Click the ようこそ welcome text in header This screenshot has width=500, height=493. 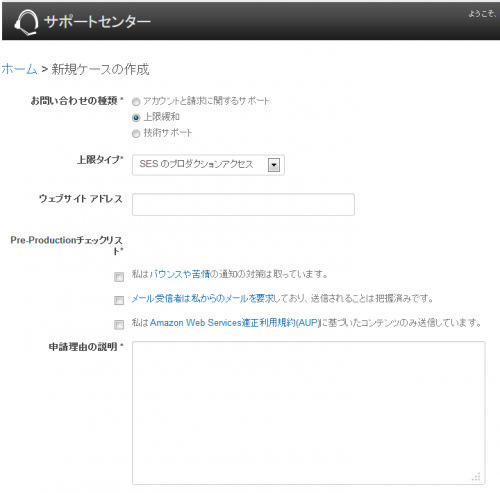[482, 14]
